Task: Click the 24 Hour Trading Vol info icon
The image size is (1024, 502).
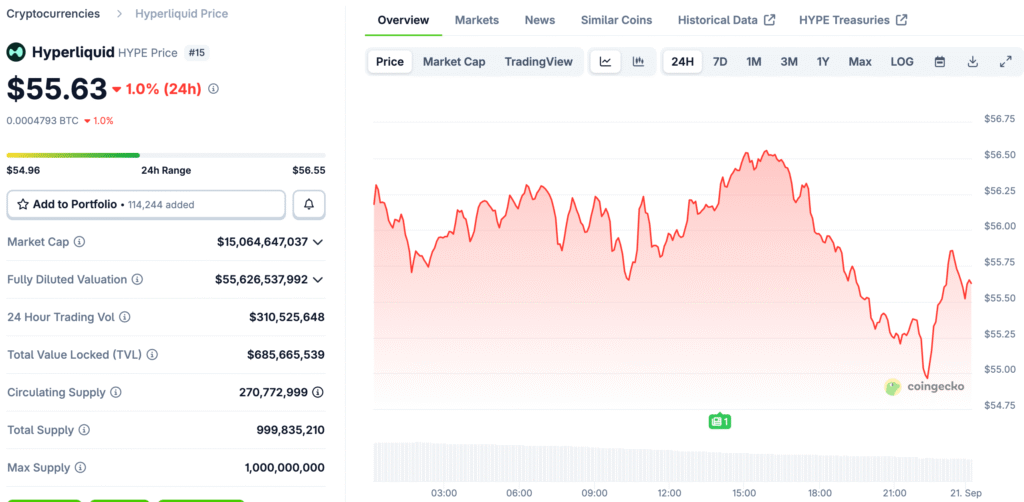Action: pos(125,317)
